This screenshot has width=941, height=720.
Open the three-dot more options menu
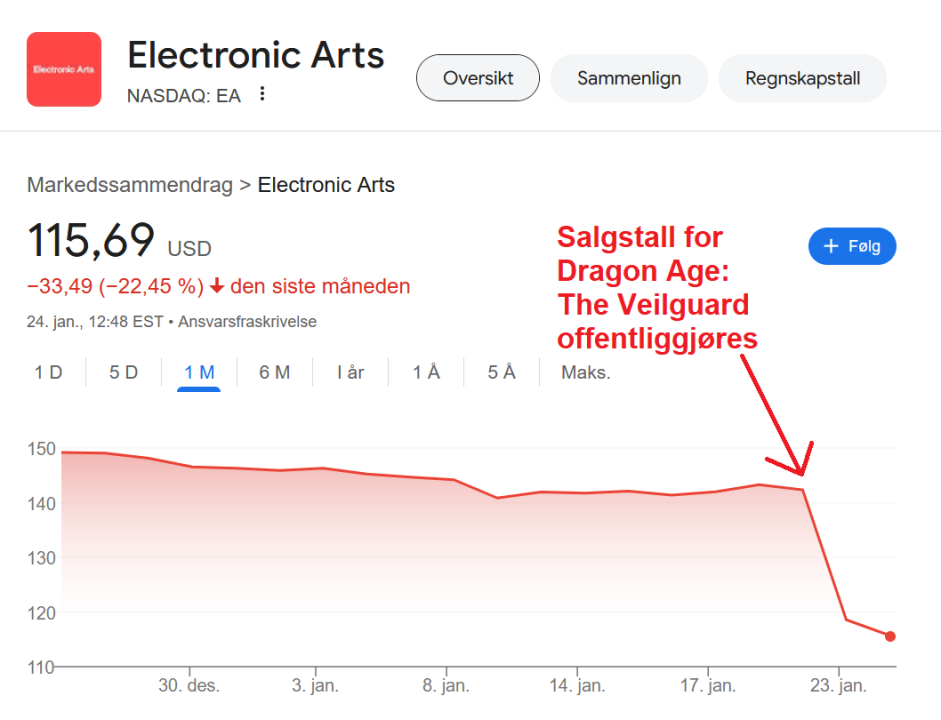point(262,94)
